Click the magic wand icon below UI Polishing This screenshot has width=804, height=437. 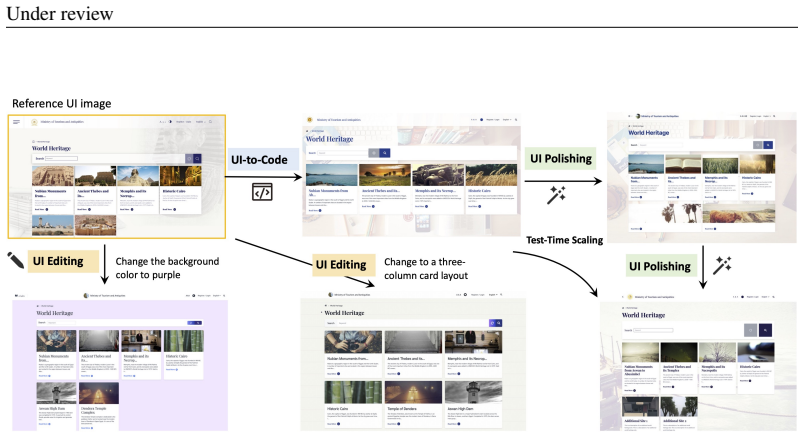(556, 195)
